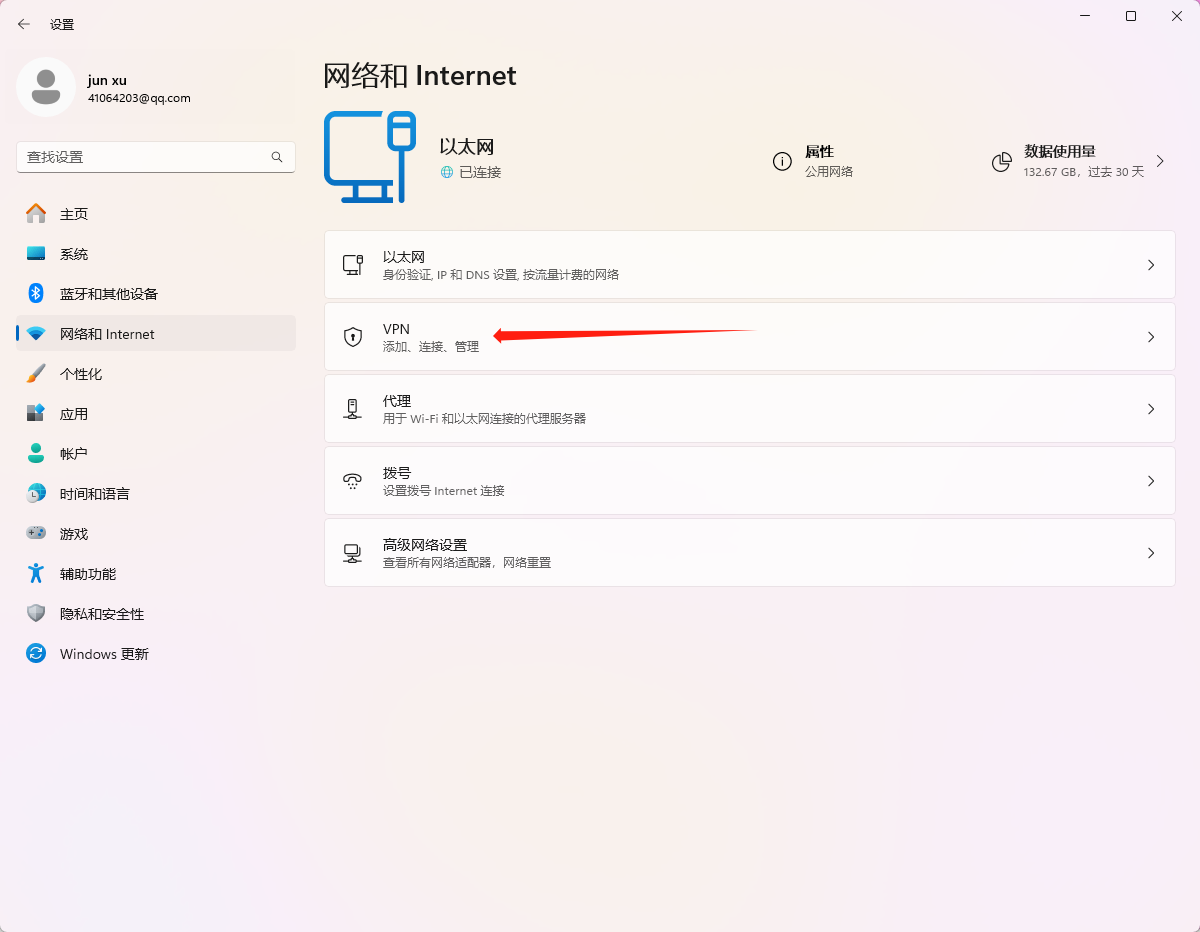Go to 主页 in the sidebar

pos(74,214)
